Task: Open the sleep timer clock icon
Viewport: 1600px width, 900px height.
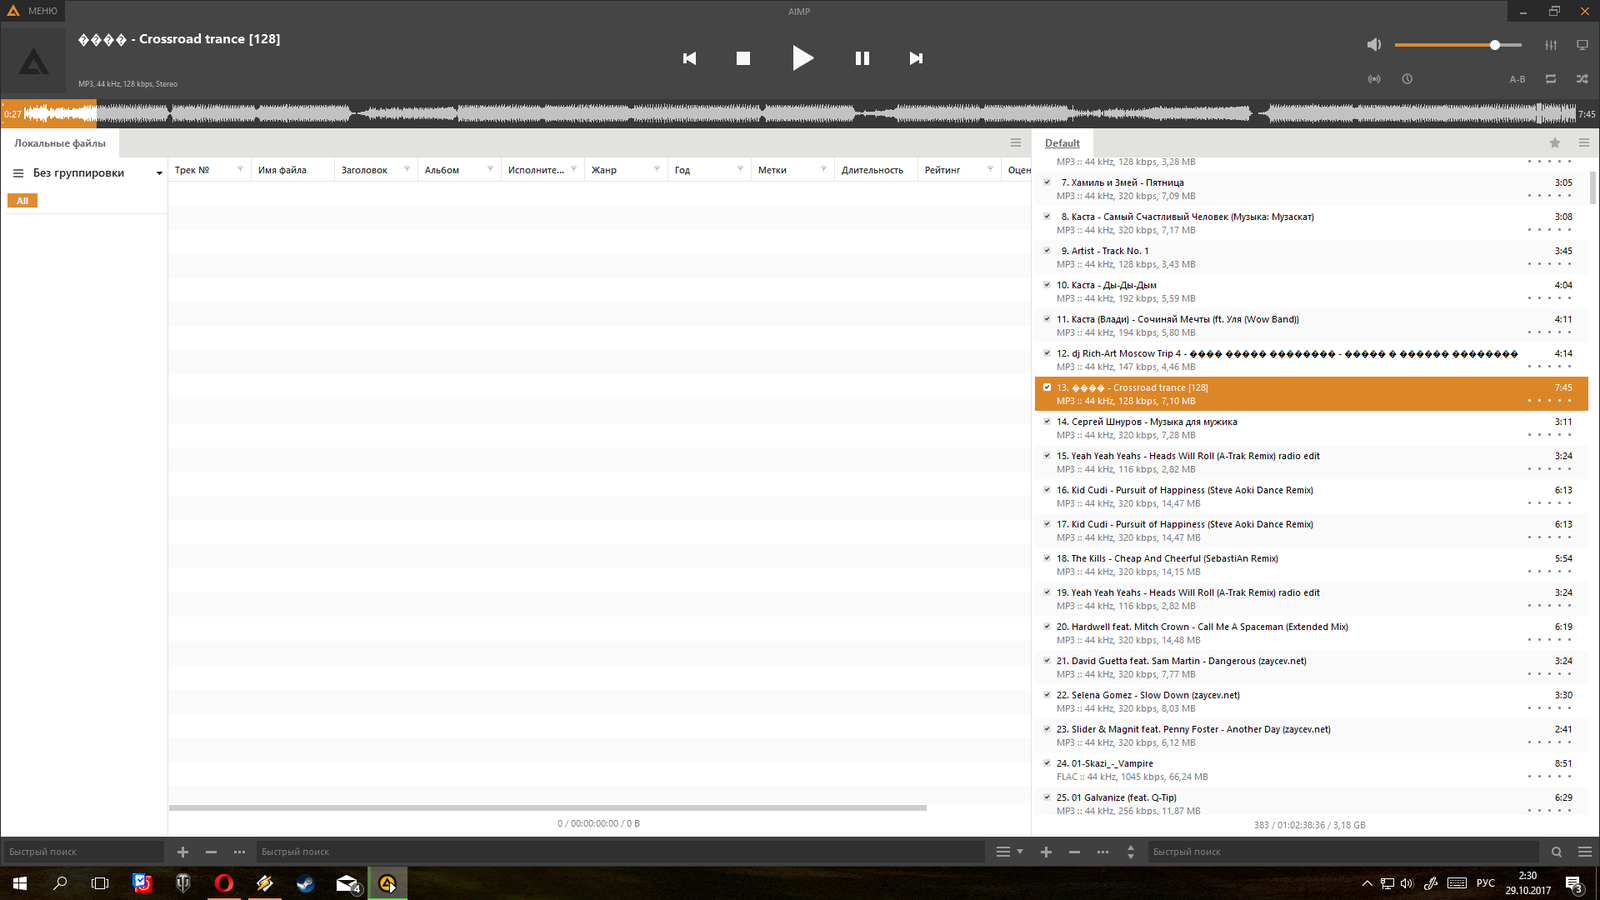Action: coord(1407,79)
